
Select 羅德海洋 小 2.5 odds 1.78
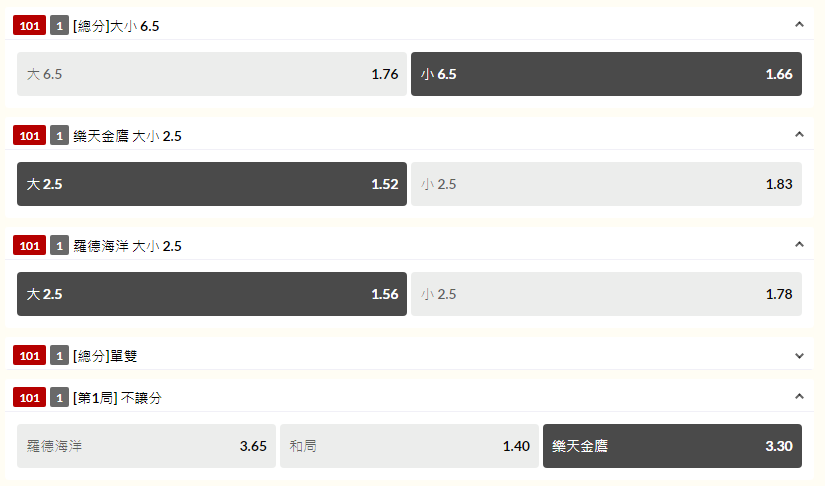[606, 293]
